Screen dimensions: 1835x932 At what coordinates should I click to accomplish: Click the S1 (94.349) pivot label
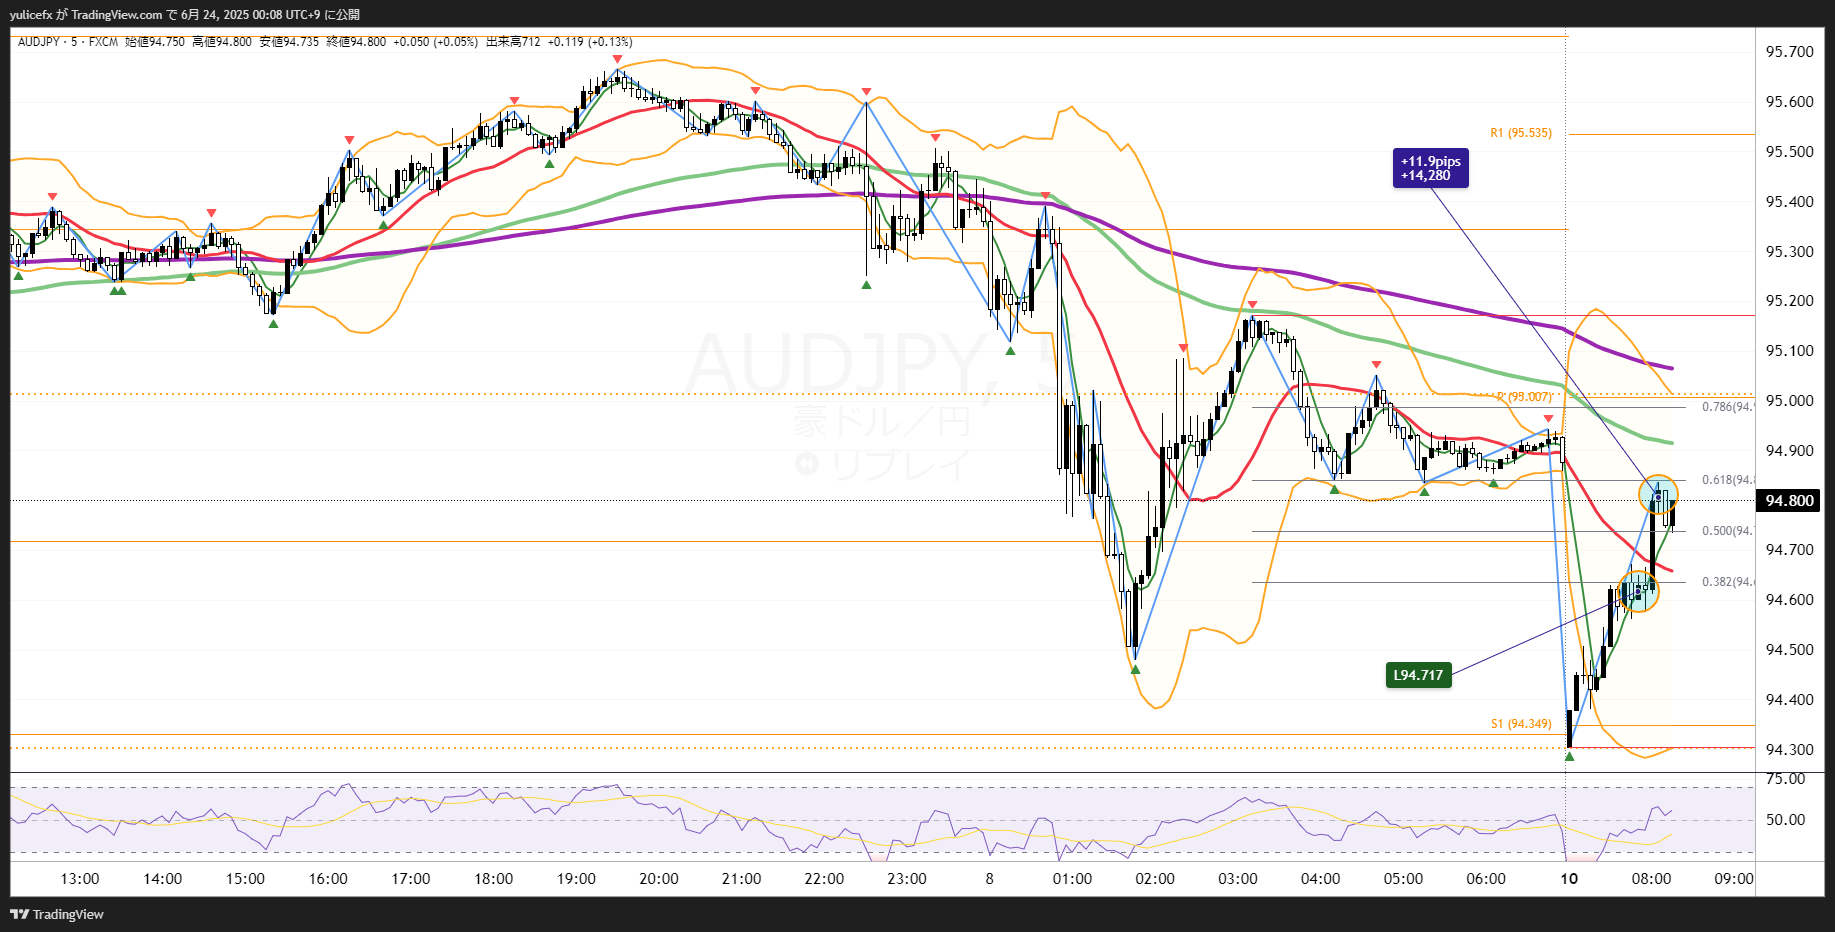(1521, 724)
